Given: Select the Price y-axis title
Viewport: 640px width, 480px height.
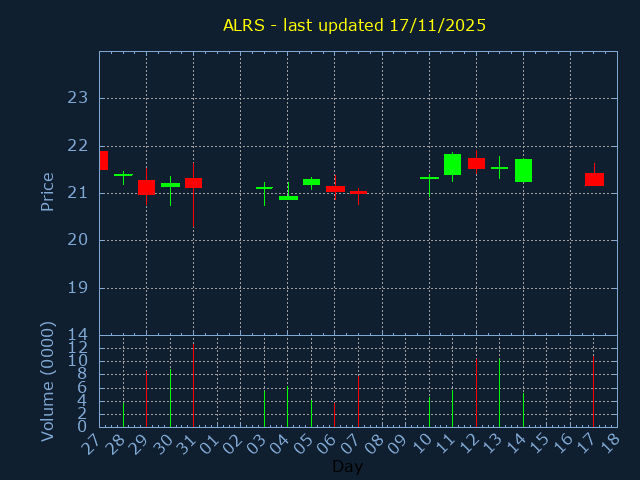Looking at the screenshot, I should (47, 191).
